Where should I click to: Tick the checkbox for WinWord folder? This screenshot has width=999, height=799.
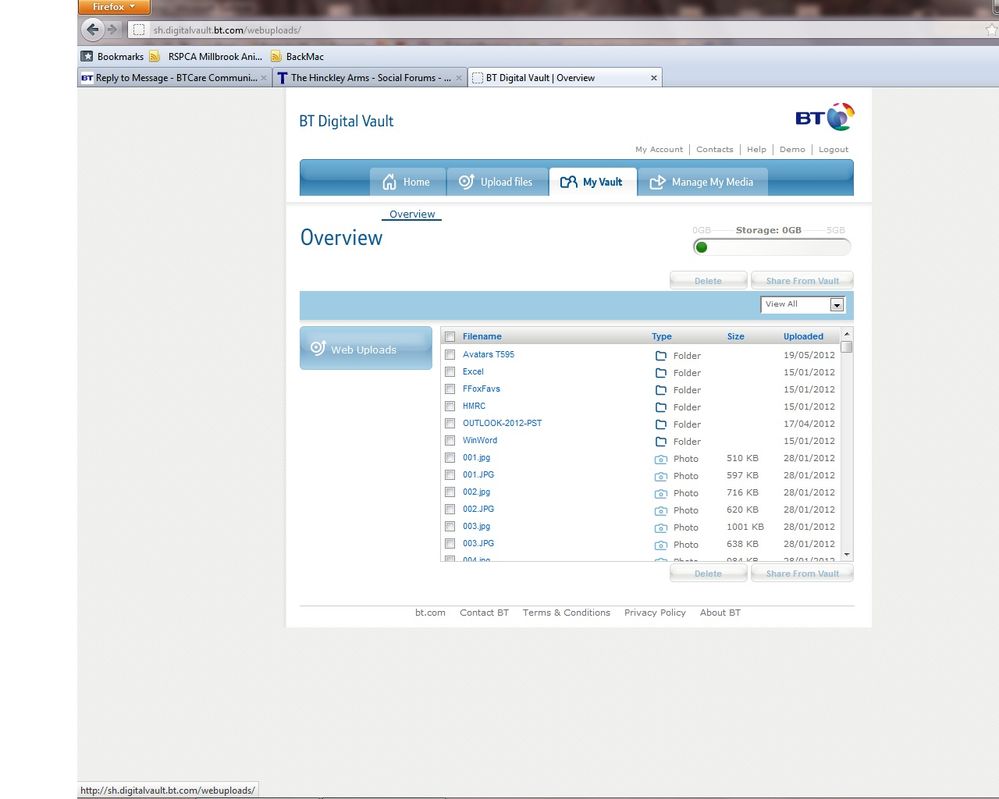[450, 440]
